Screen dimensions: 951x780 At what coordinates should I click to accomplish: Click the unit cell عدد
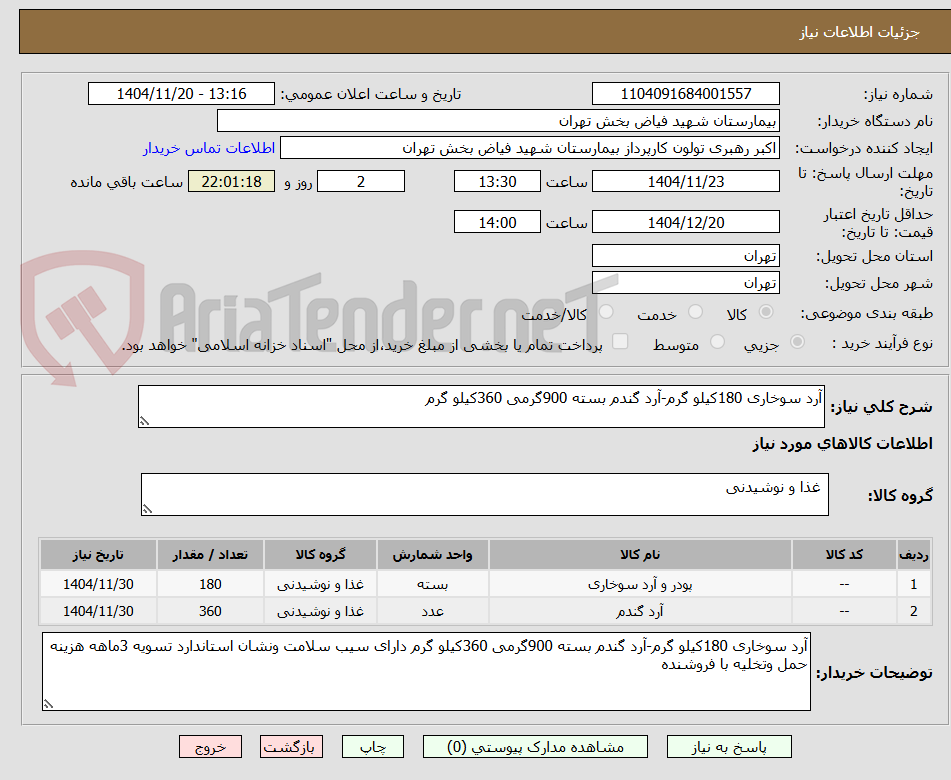tap(432, 611)
